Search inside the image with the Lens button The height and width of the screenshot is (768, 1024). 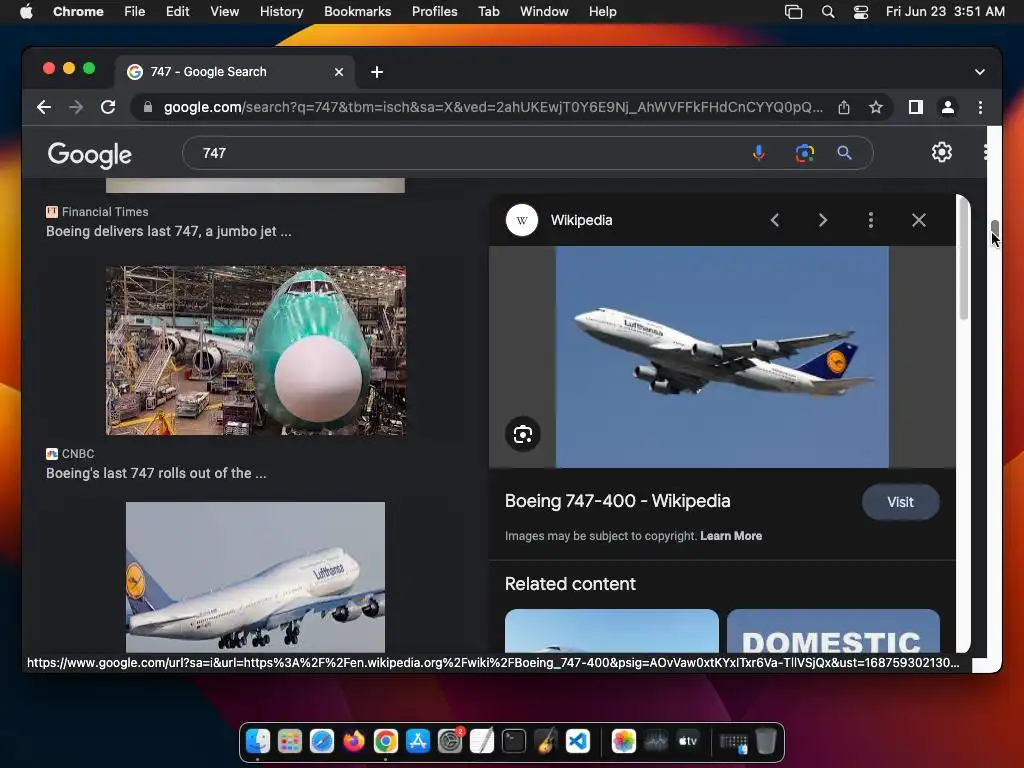pyautogui.click(x=522, y=434)
